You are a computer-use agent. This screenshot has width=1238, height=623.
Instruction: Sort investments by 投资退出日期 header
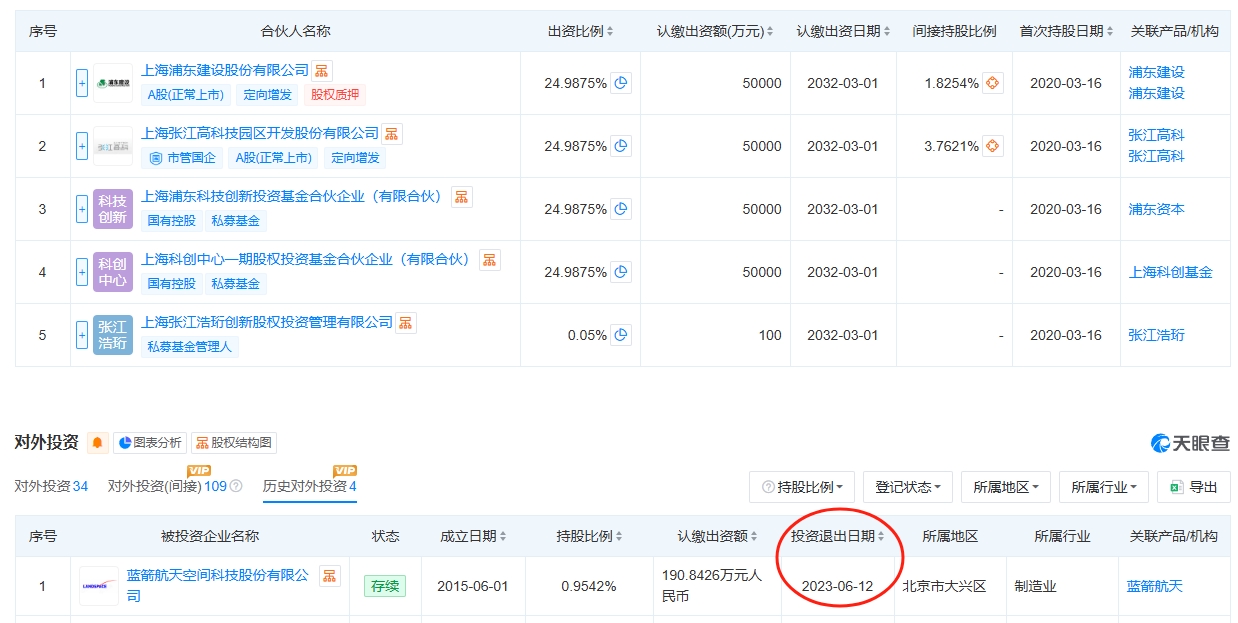[838, 536]
